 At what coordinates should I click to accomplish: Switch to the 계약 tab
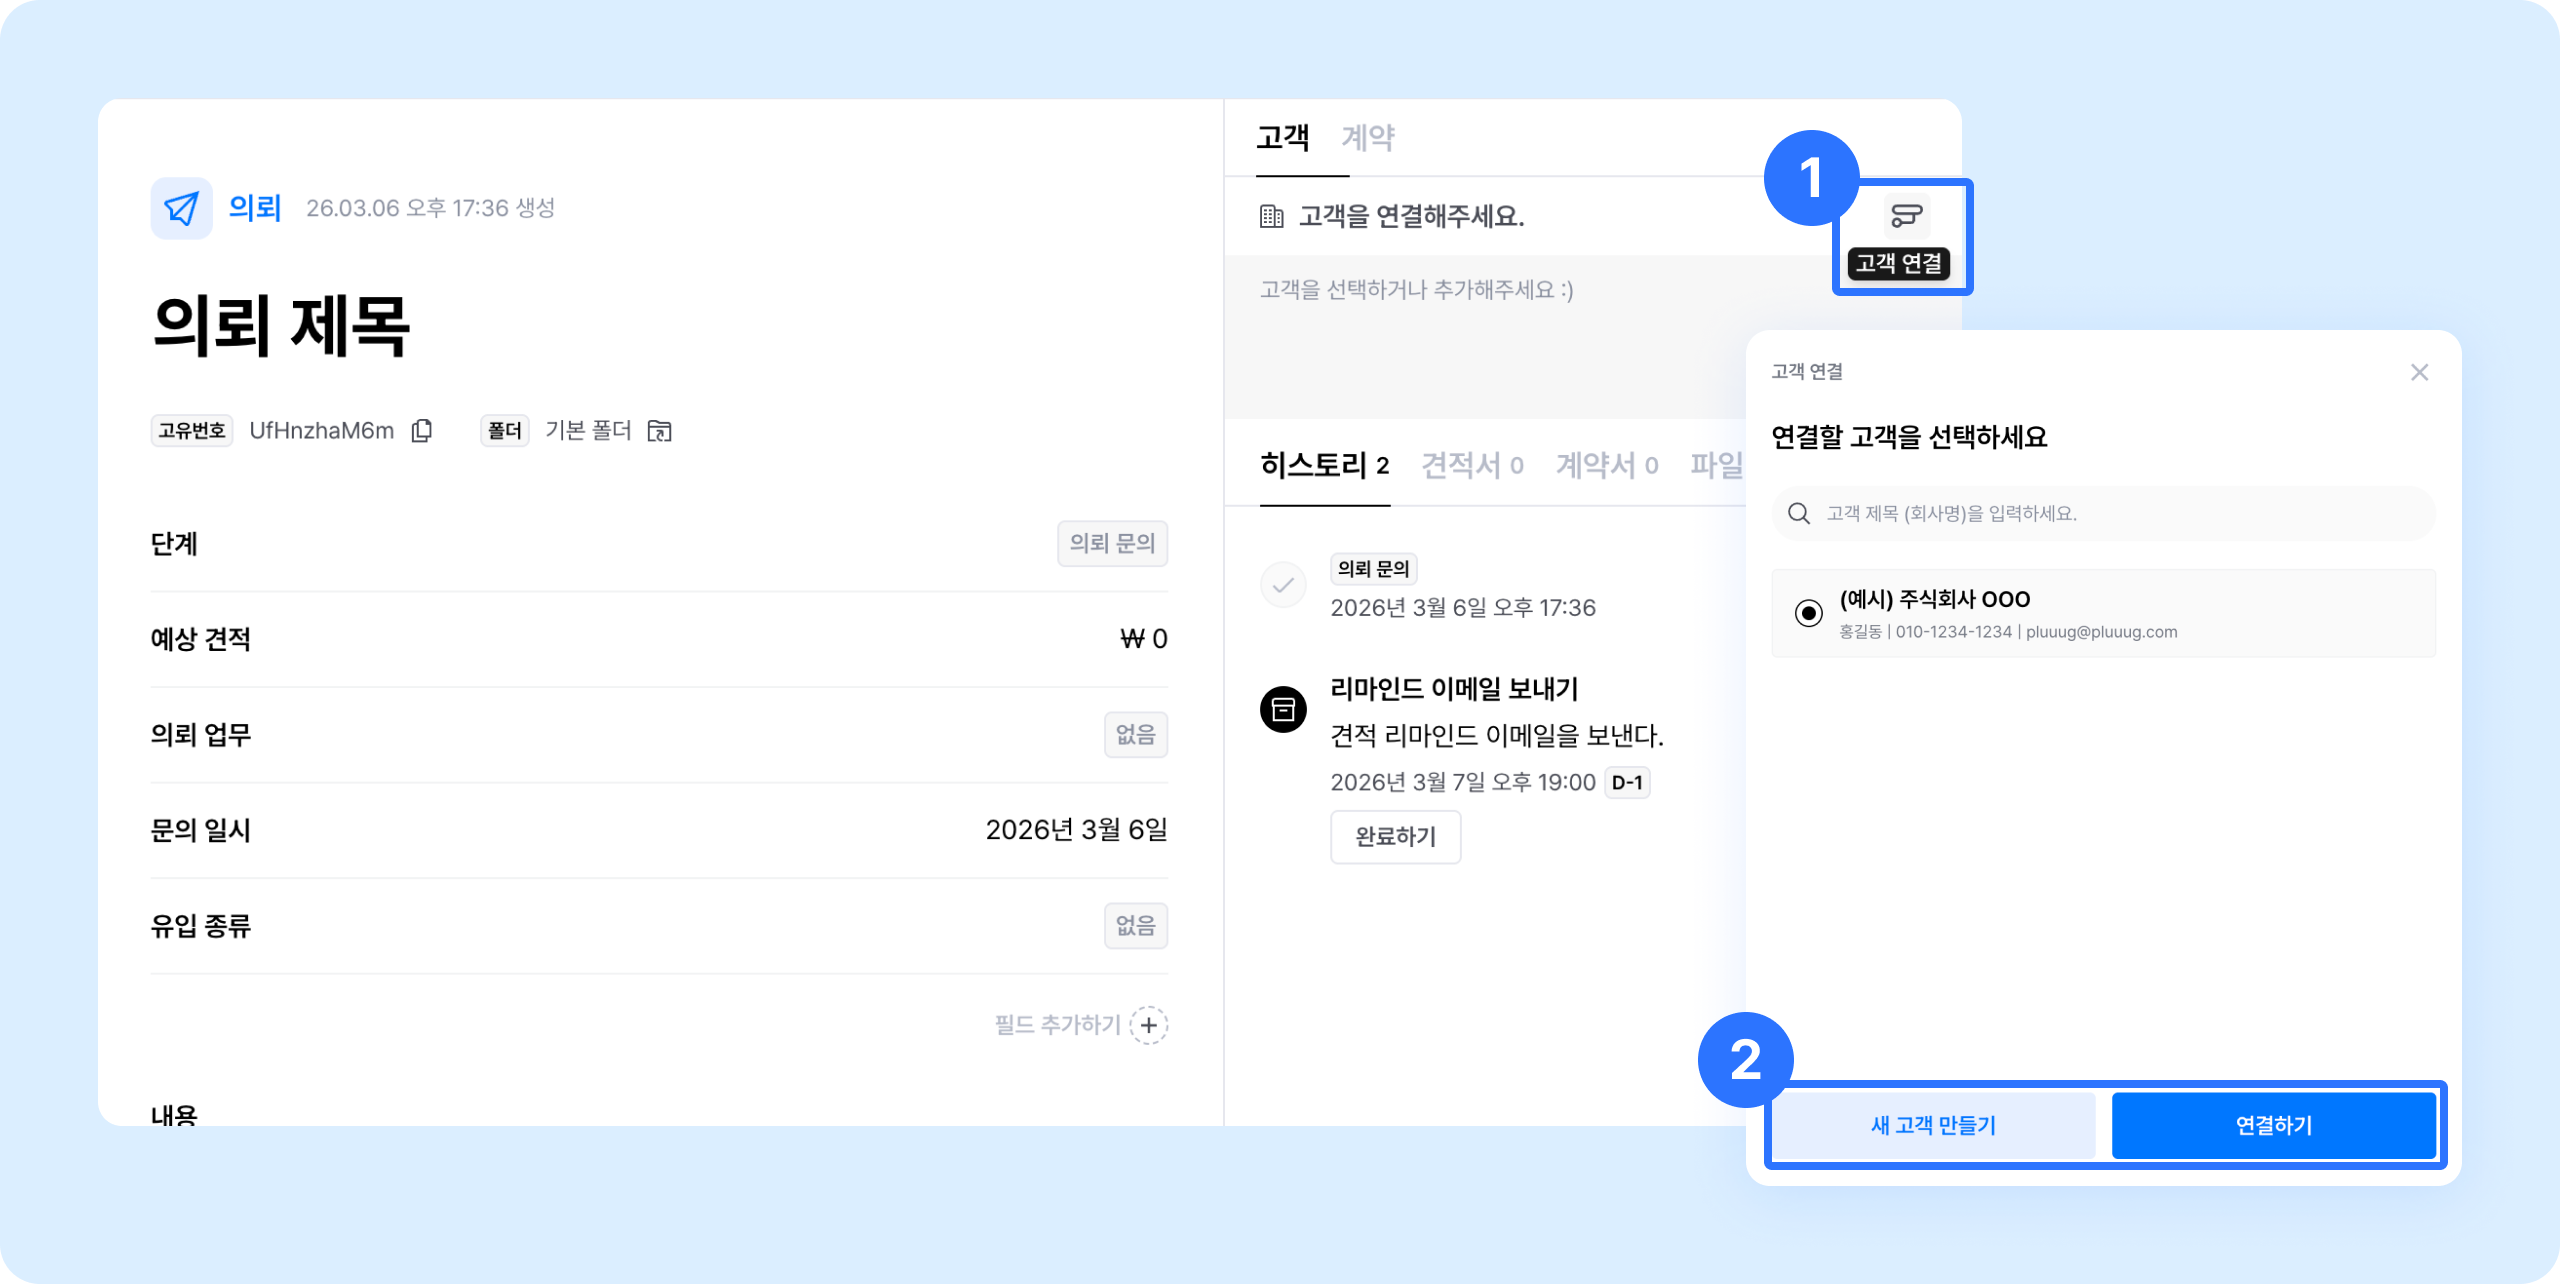[x=1367, y=138]
